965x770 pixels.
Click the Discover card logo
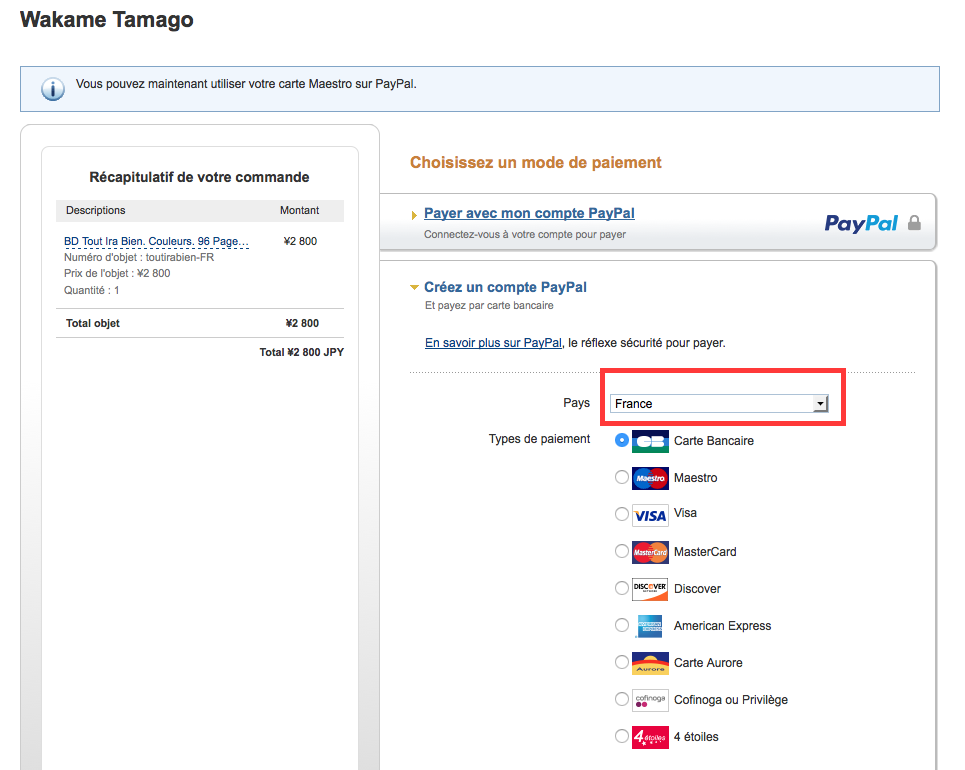coord(649,588)
